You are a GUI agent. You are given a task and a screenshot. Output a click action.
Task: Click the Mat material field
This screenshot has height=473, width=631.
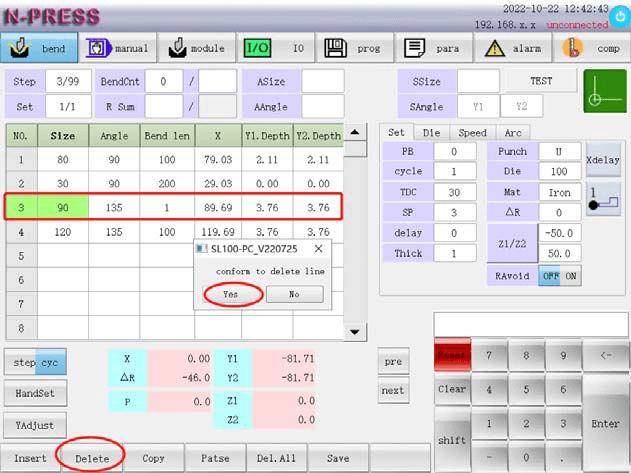[x=558, y=192]
